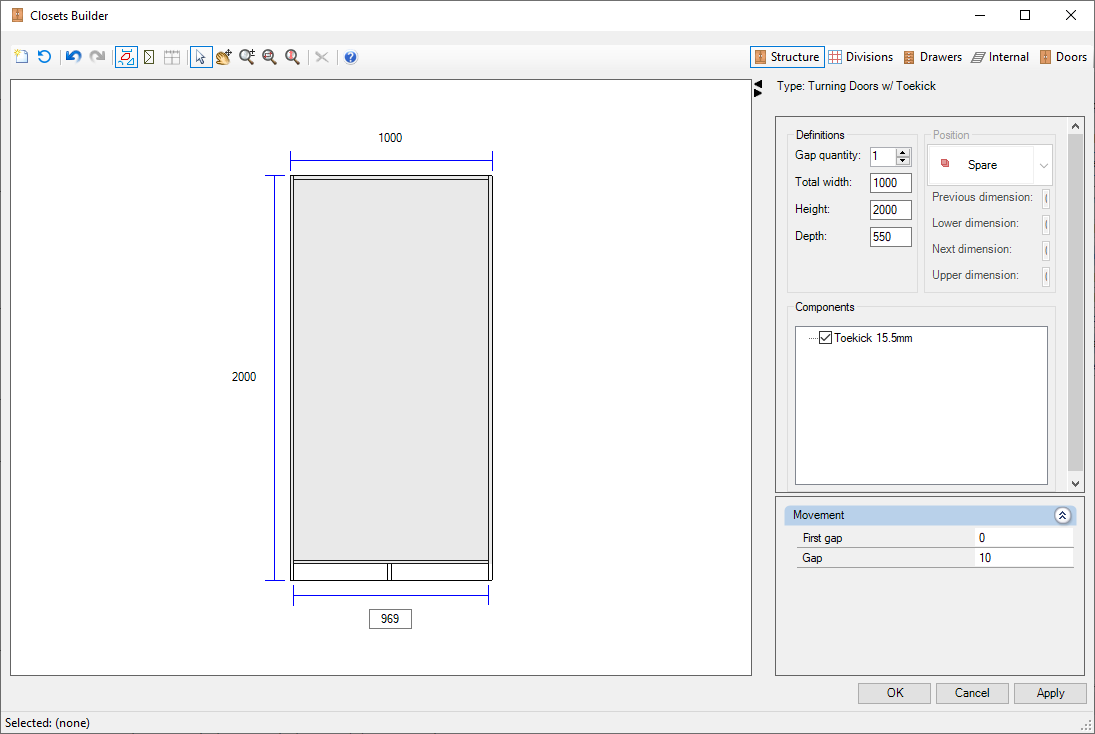
Task: Click the gray delete X icon
Action: click(322, 57)
